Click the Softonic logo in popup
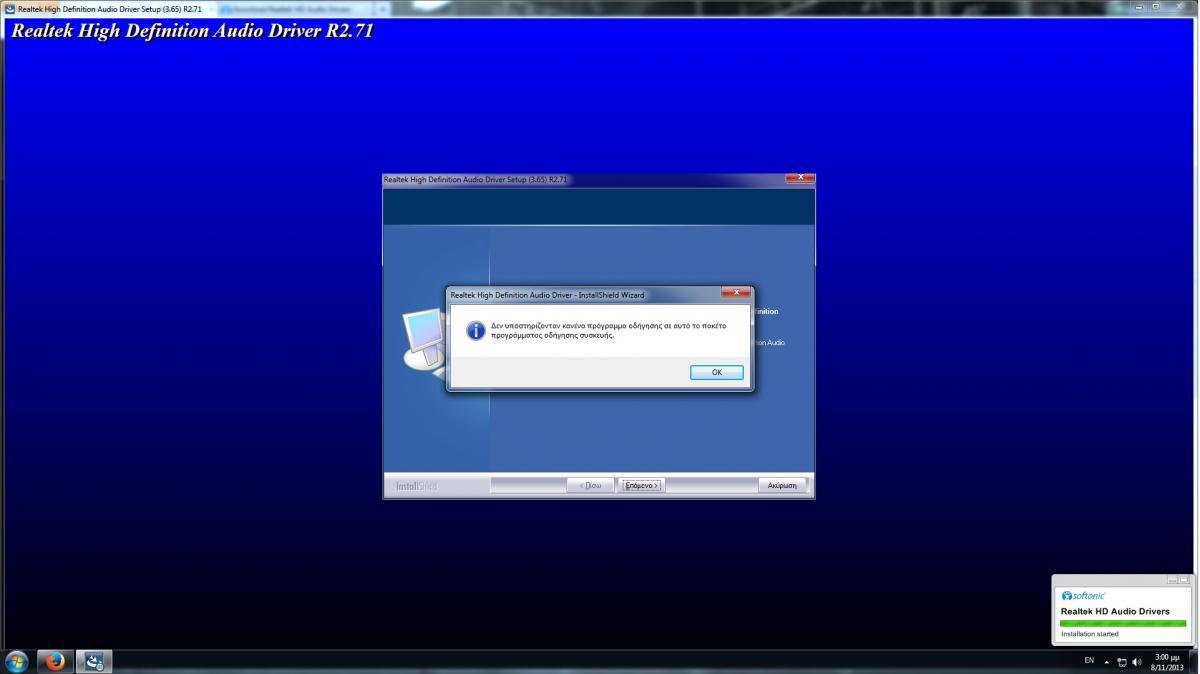Image resolution: width=1200 pixels, height=674 pixels. [x=1084, y=595]
